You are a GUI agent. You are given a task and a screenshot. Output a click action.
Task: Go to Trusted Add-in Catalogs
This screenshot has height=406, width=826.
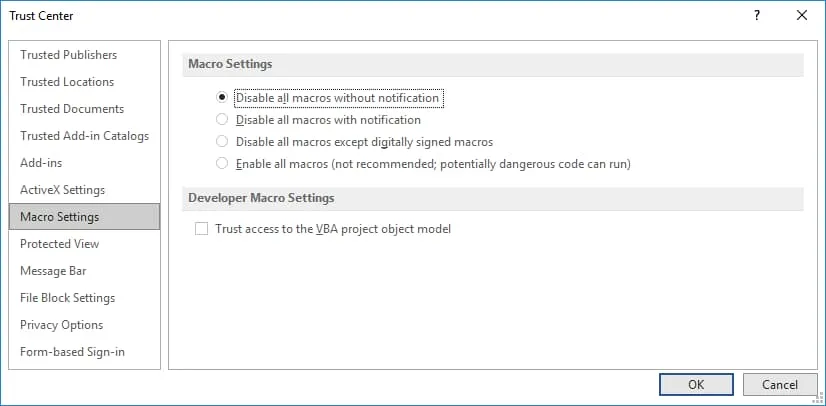(x=84, y=136)
